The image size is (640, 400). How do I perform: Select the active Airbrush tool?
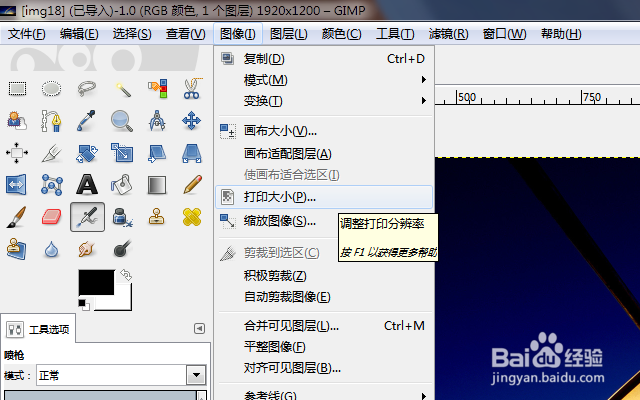pos(87,217)
